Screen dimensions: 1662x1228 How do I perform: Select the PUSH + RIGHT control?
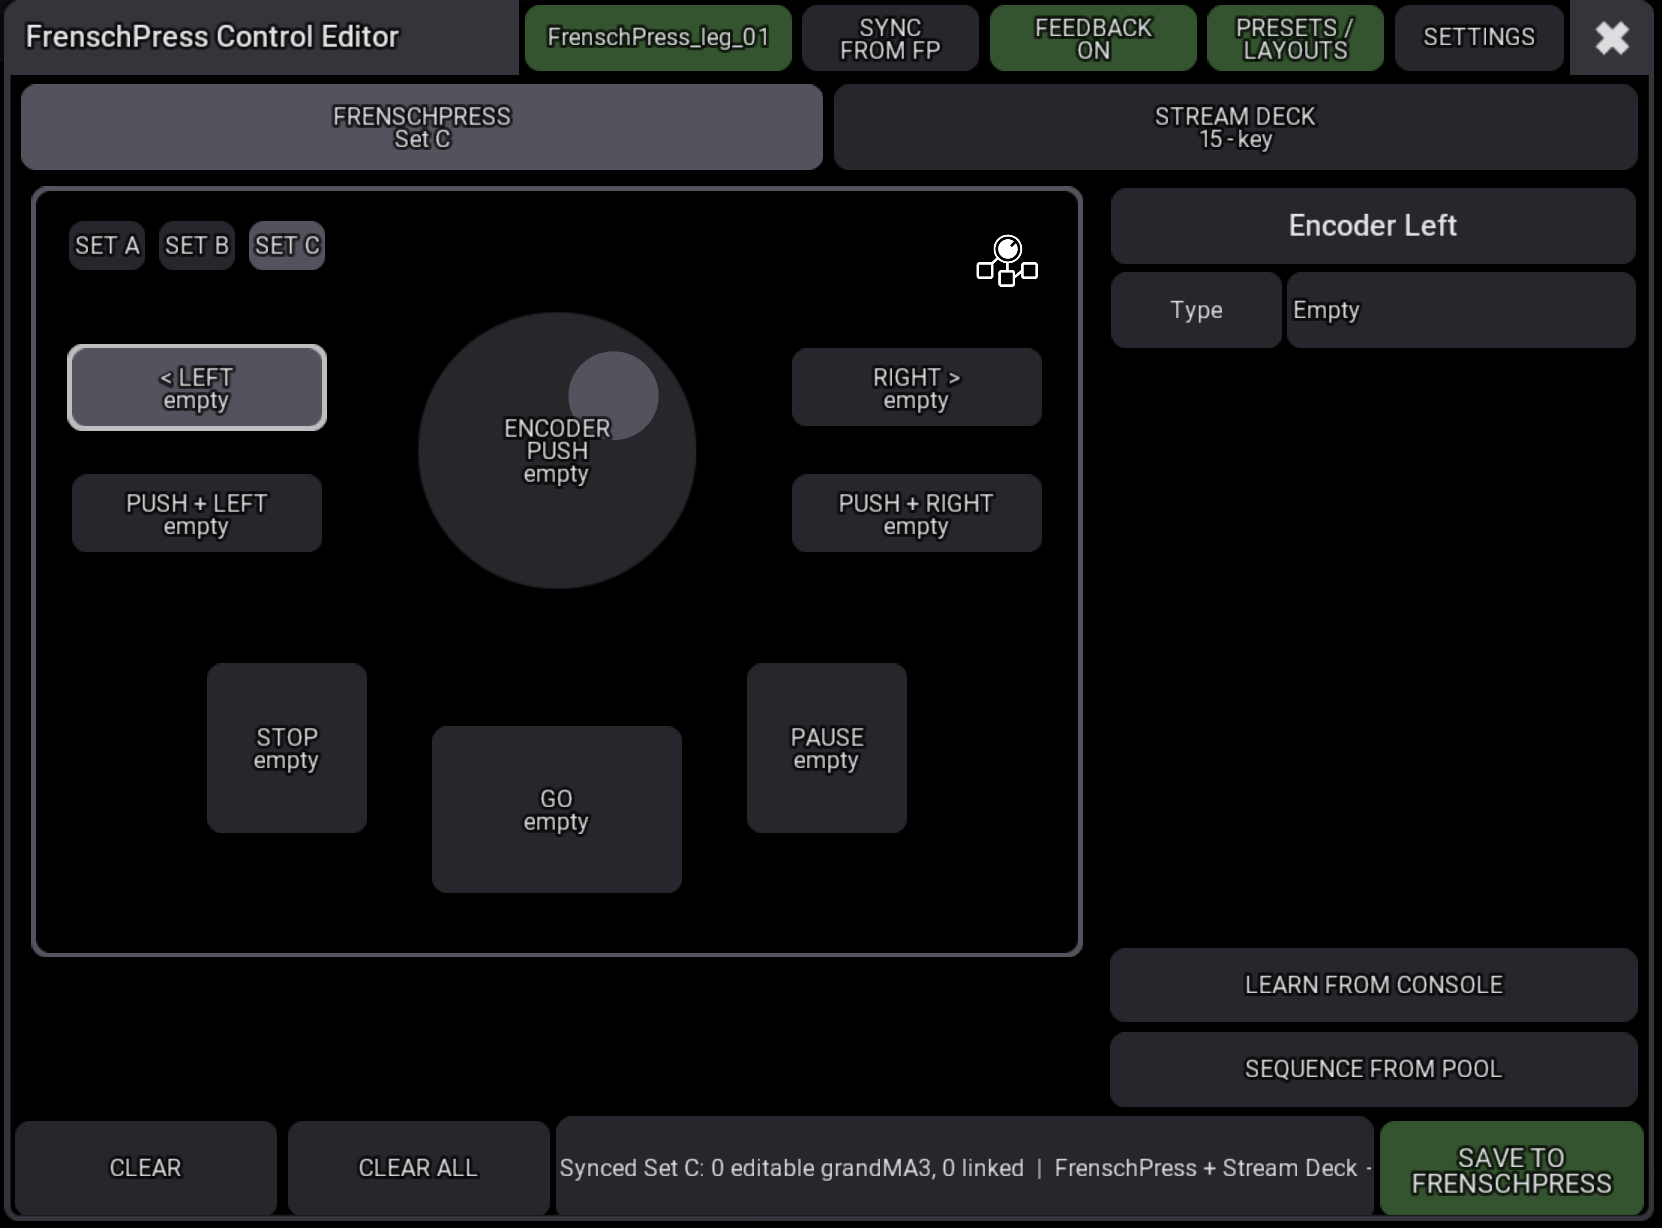pos(917,514)
